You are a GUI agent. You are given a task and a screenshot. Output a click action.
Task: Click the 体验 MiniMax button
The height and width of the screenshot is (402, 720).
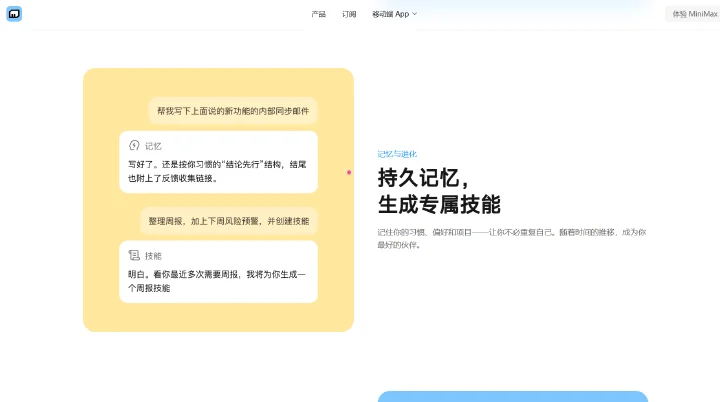pyautogui.click(x=694, y=14)
